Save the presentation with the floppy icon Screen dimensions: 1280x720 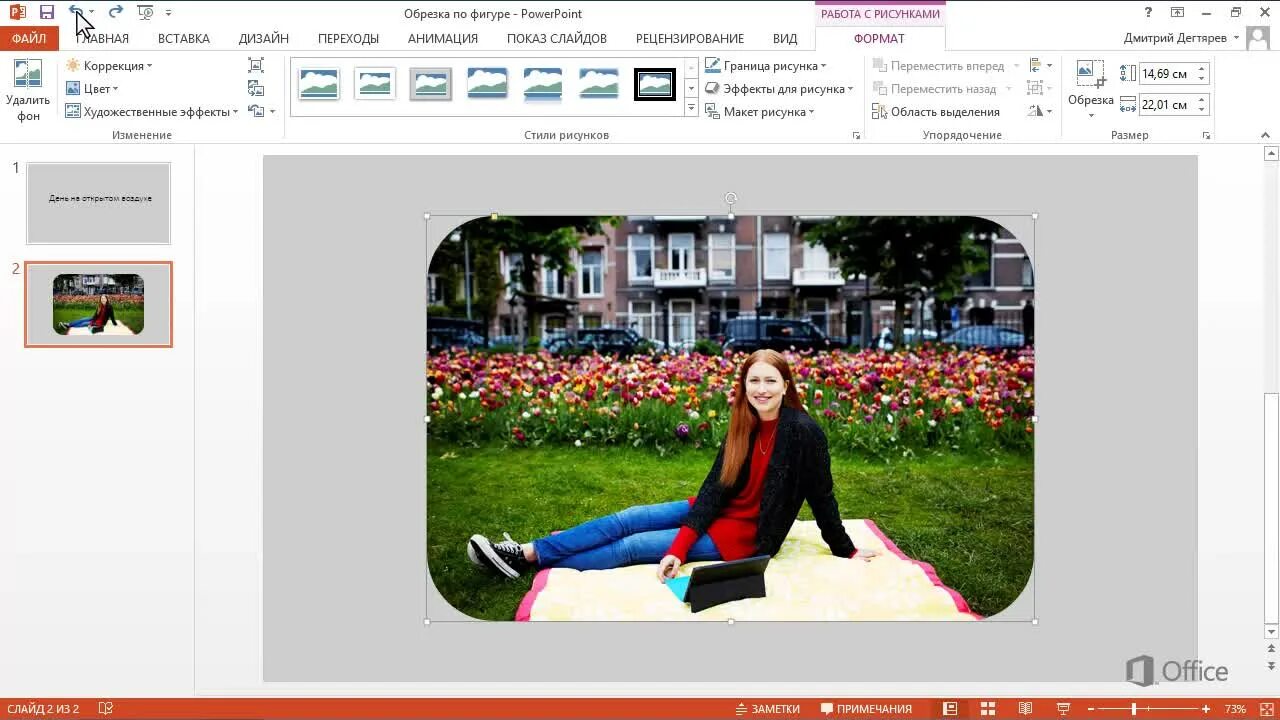46,13
